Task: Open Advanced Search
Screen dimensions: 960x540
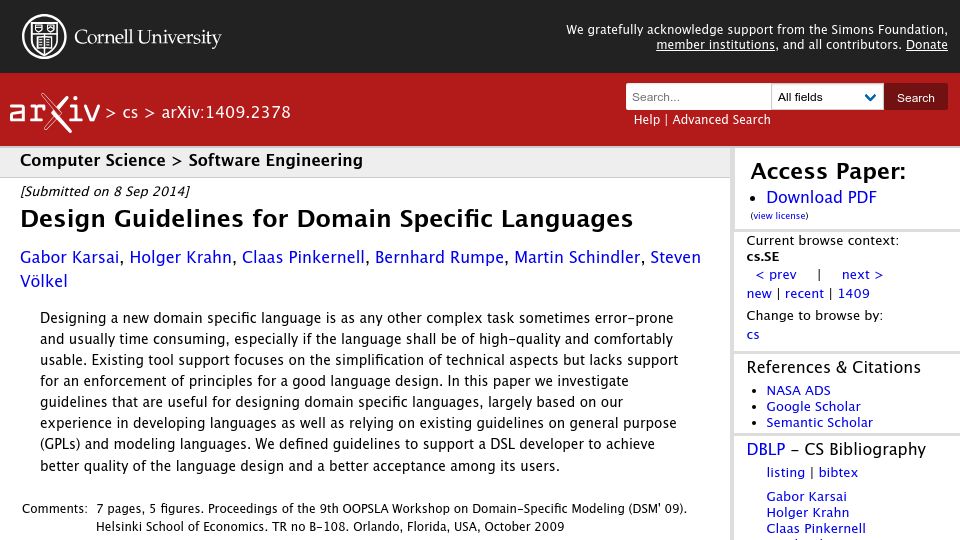Action: tap(721, 119)
